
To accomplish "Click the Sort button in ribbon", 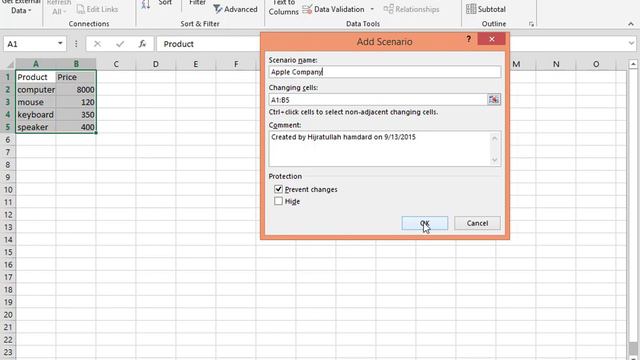I will click(165, 3).
